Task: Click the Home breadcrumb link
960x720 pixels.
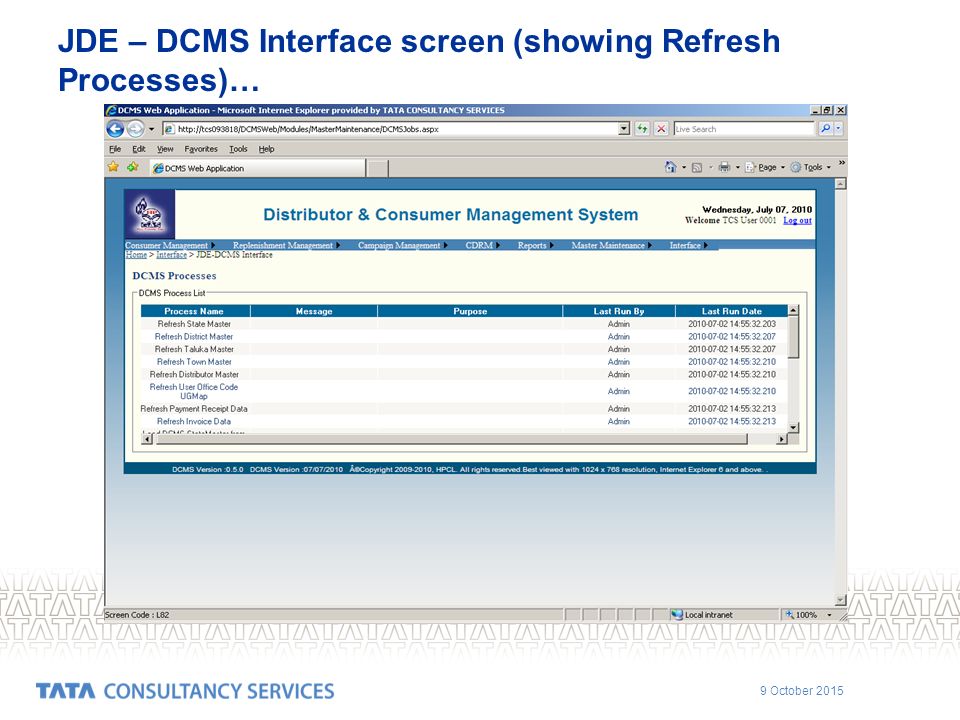Action: pos(136,255)
